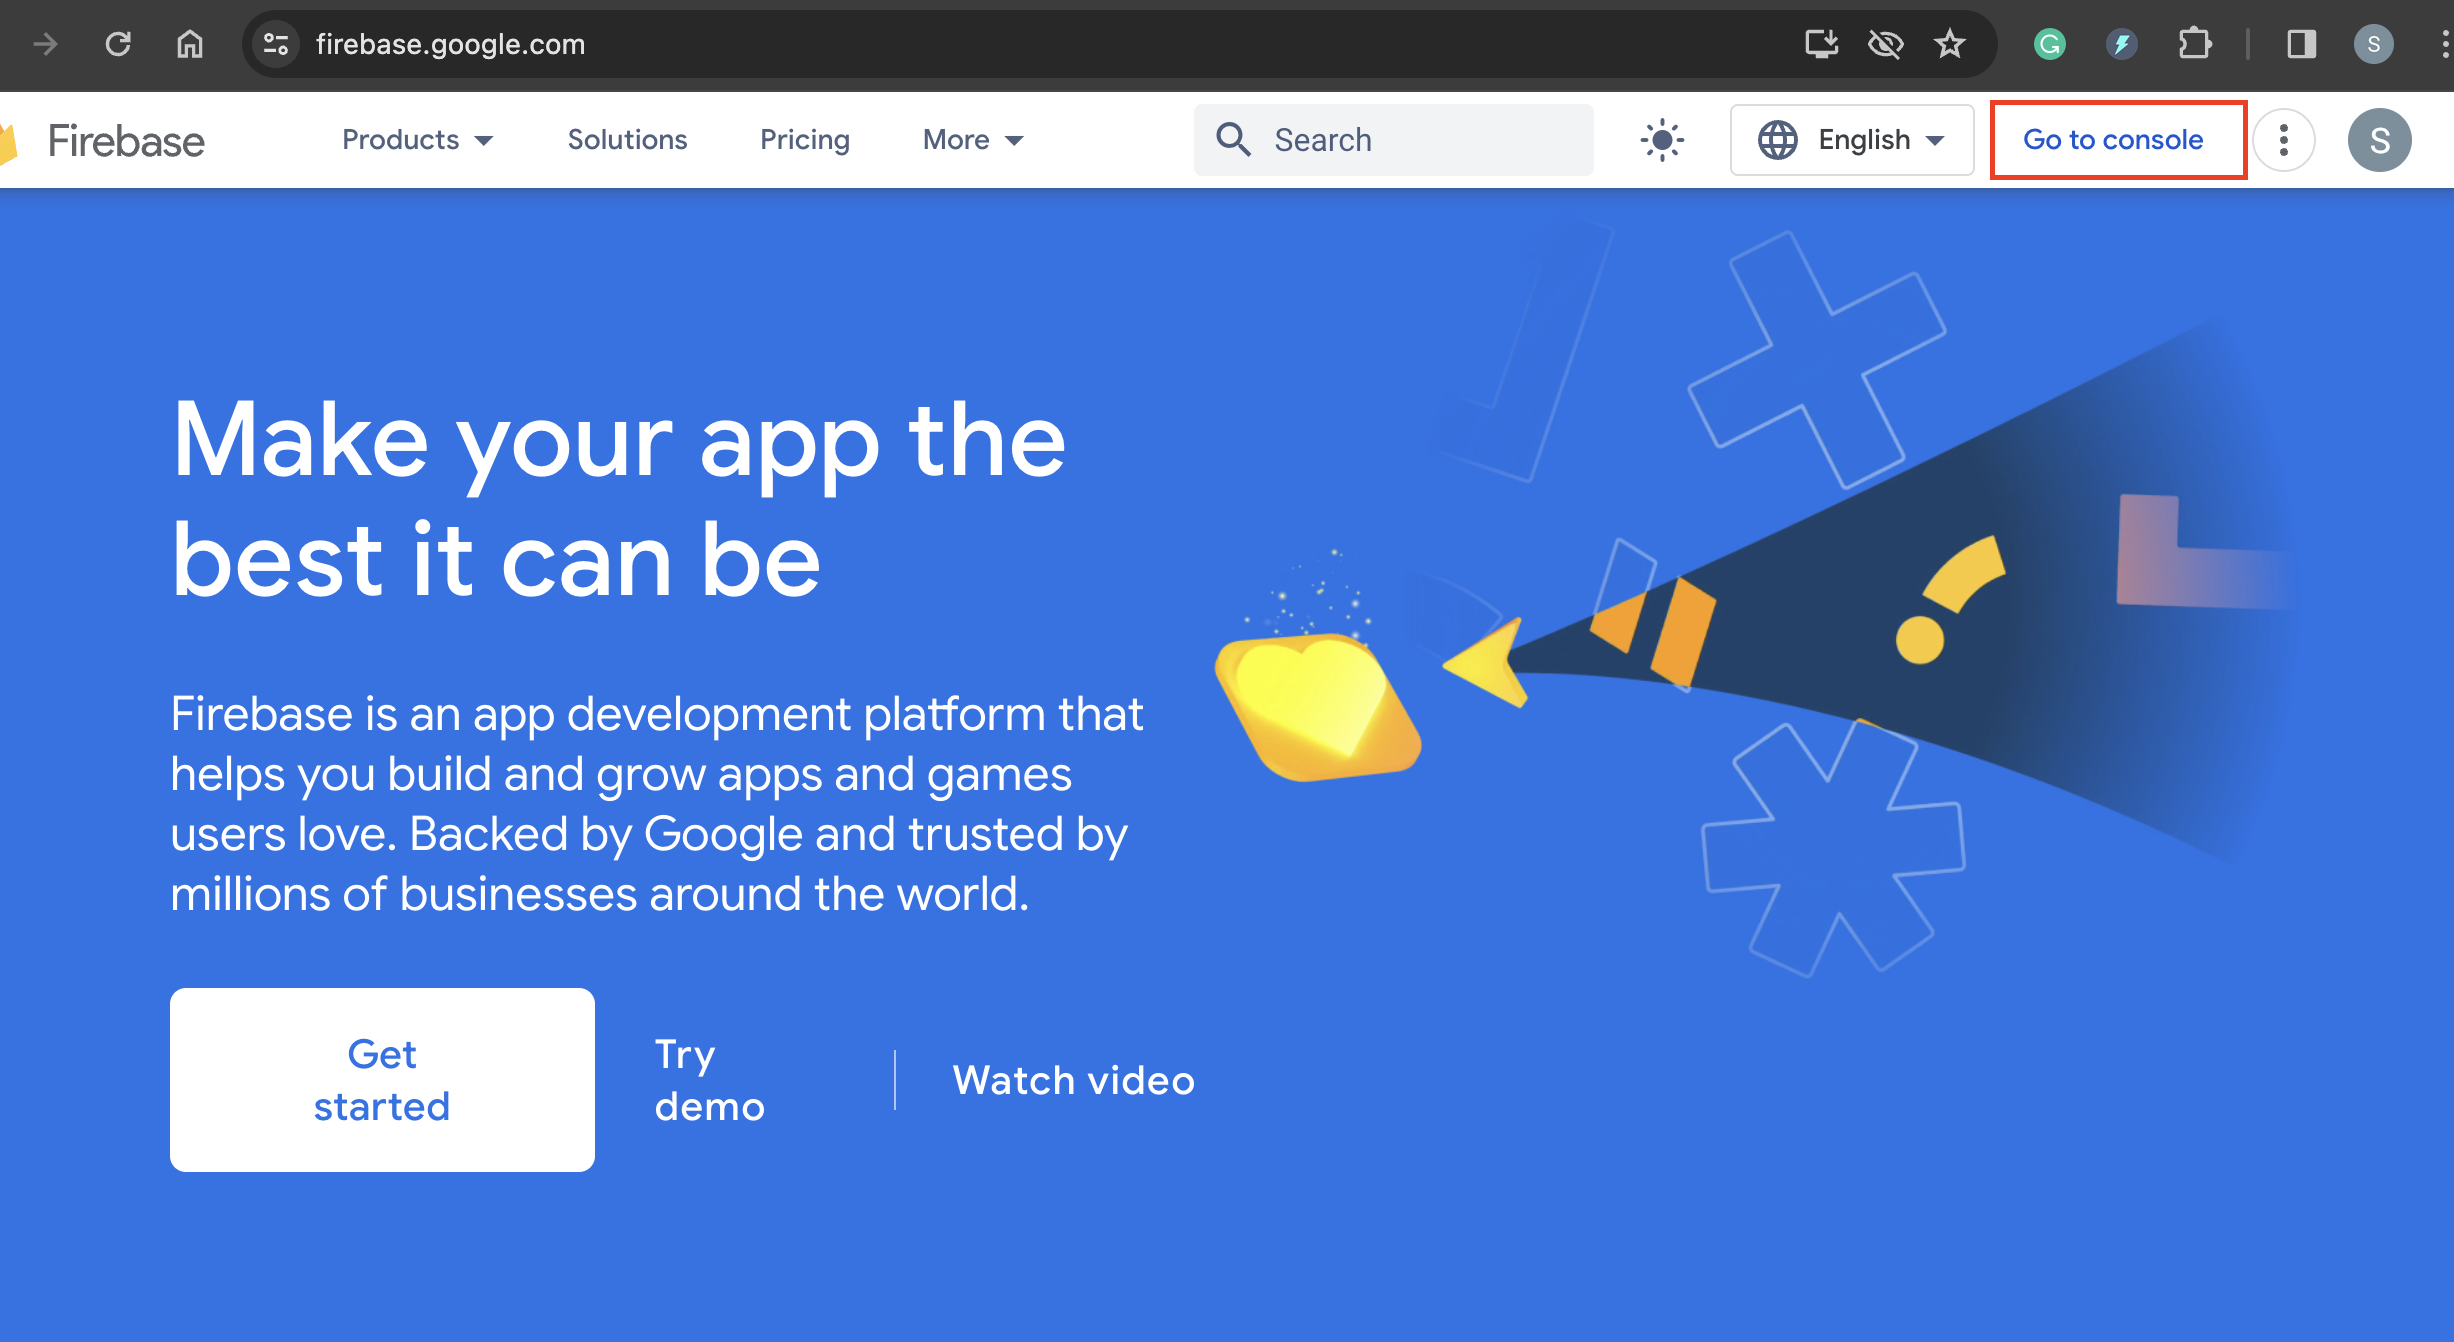Image resolution: width=2454 pixels, height=1342 pixels.
Task: Expand the More dropdown menu
Action: click(973, 140)
